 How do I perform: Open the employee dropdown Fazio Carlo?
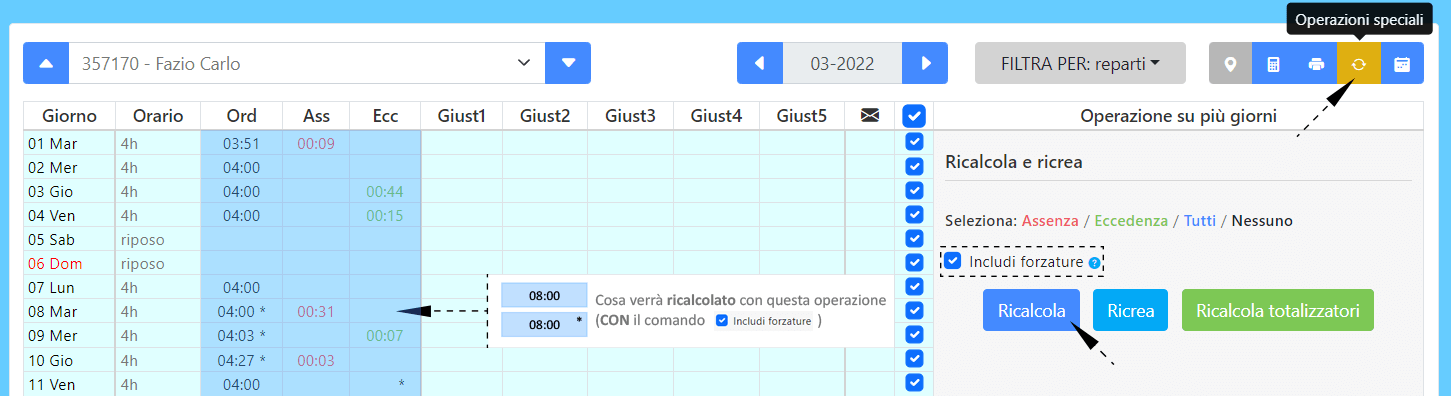307,63
